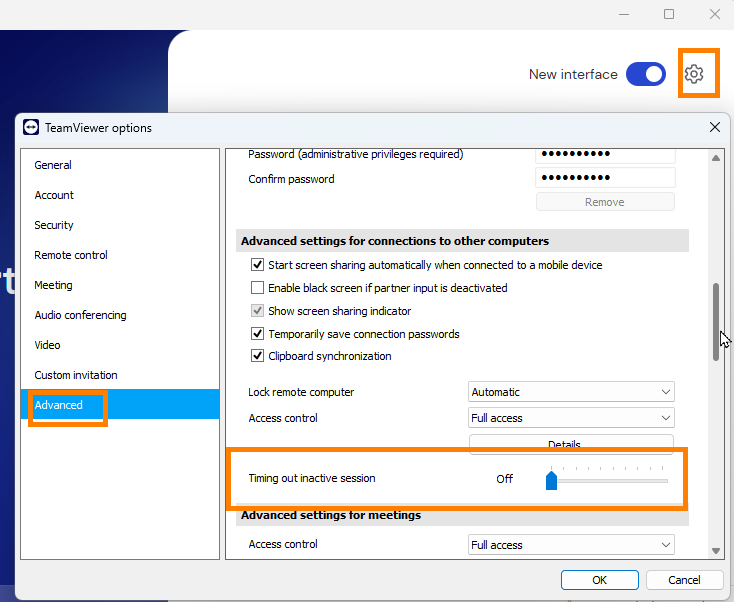
Task: Select Advanced in options sidebar
Action: tap(120, 404)
